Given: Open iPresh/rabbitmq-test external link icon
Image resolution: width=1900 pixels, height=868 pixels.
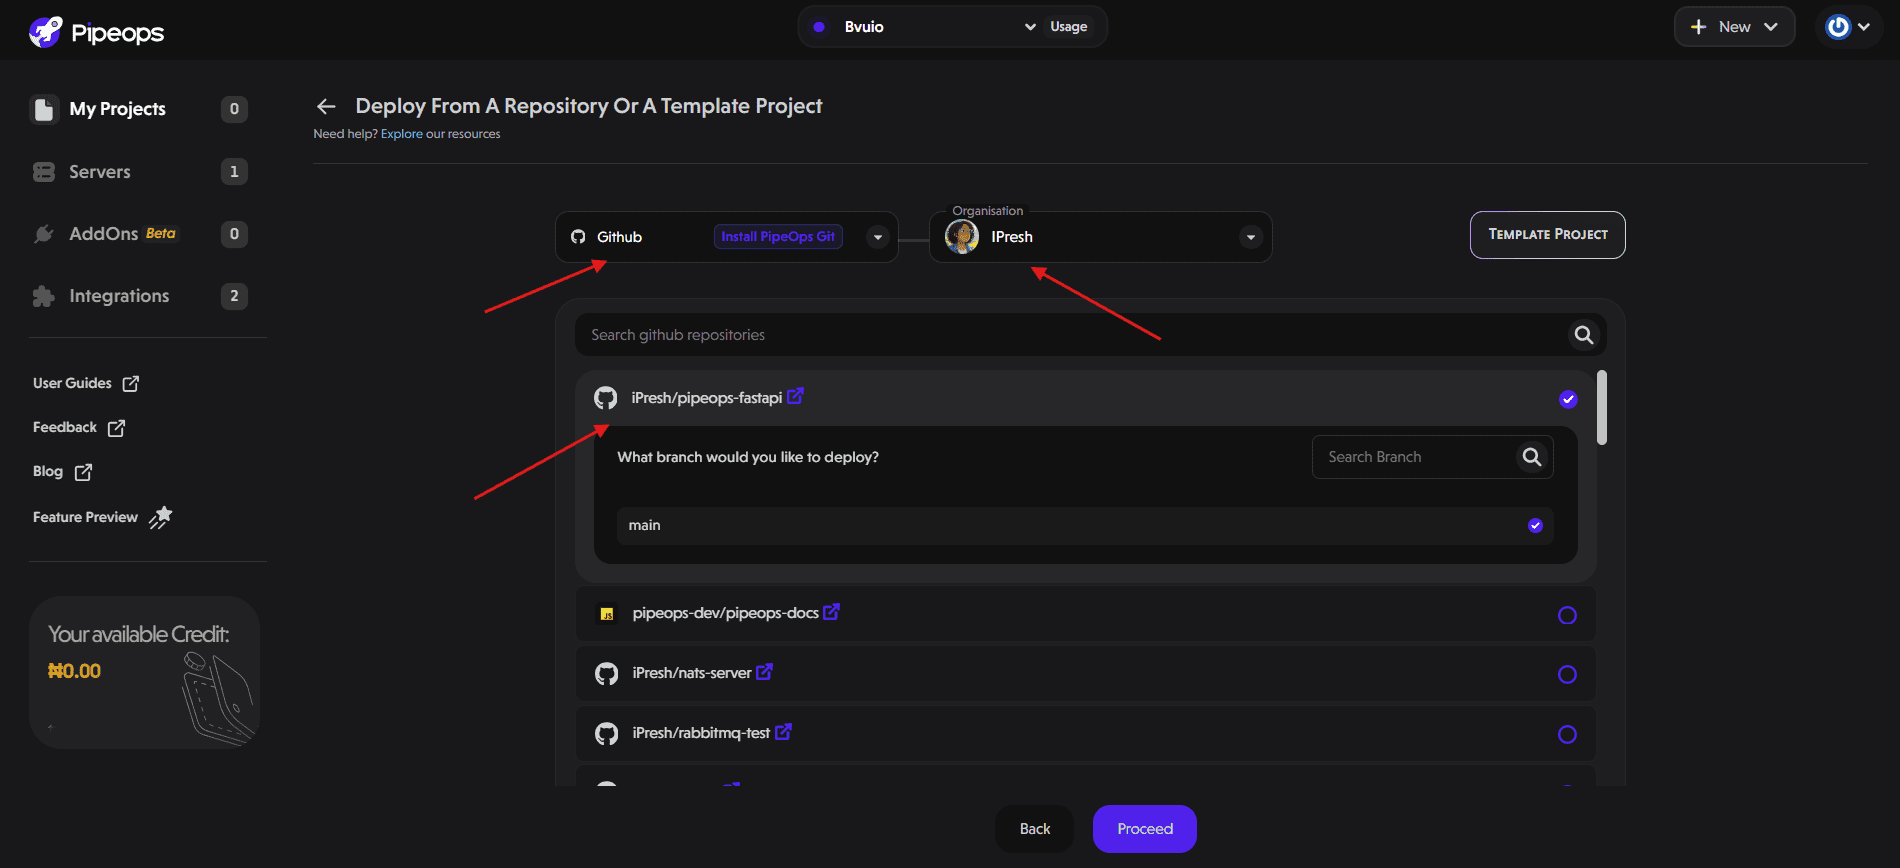Looking at the screenshot, I should click(x=783, y=731).
